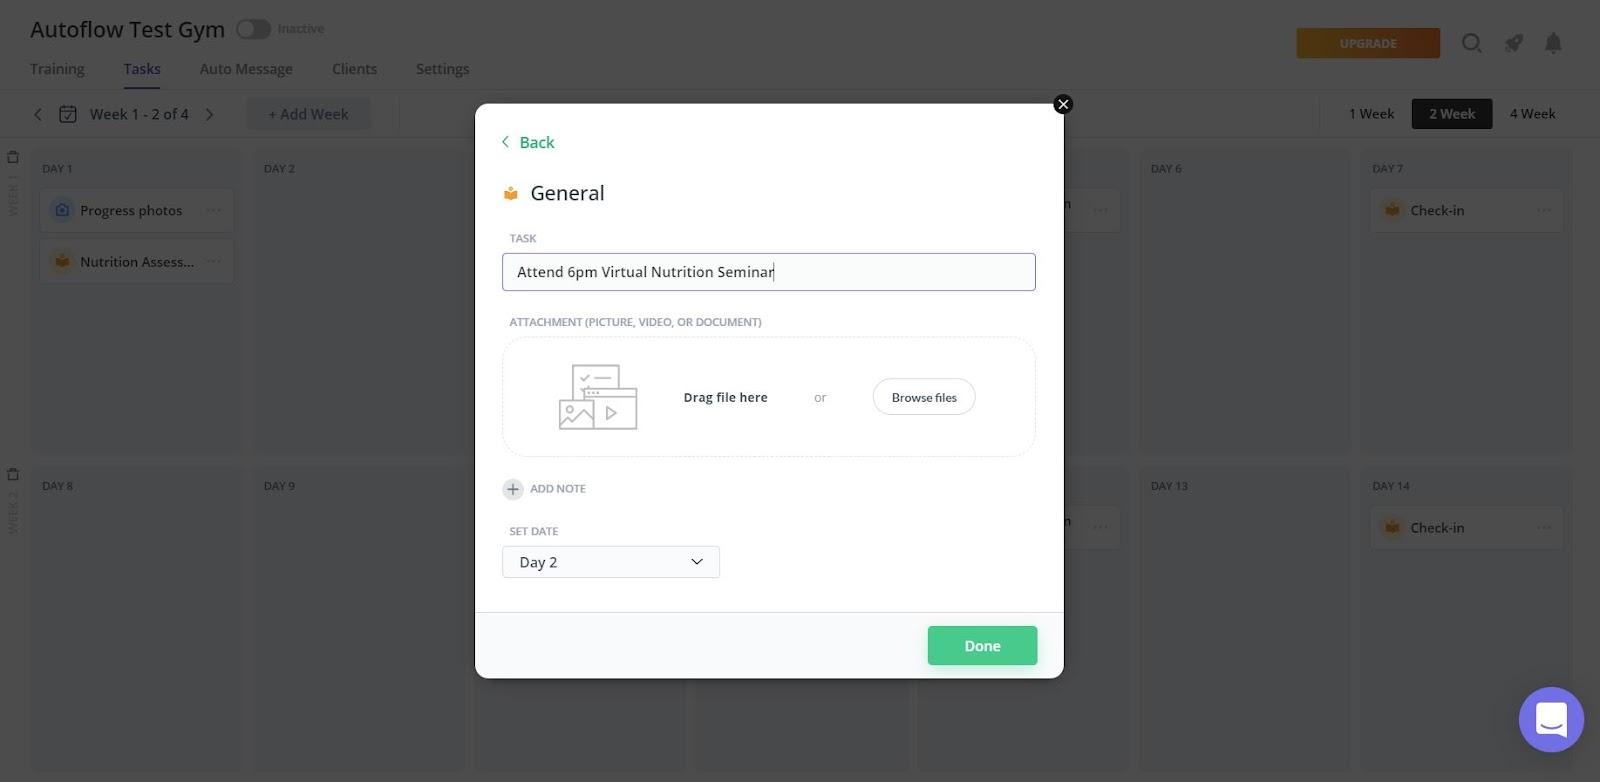The height and width of the screenshot is (782, 1600).
Task: Click the calendar icon beside Week 1-2
Action: pyautogui.click(x=68, y=114)
